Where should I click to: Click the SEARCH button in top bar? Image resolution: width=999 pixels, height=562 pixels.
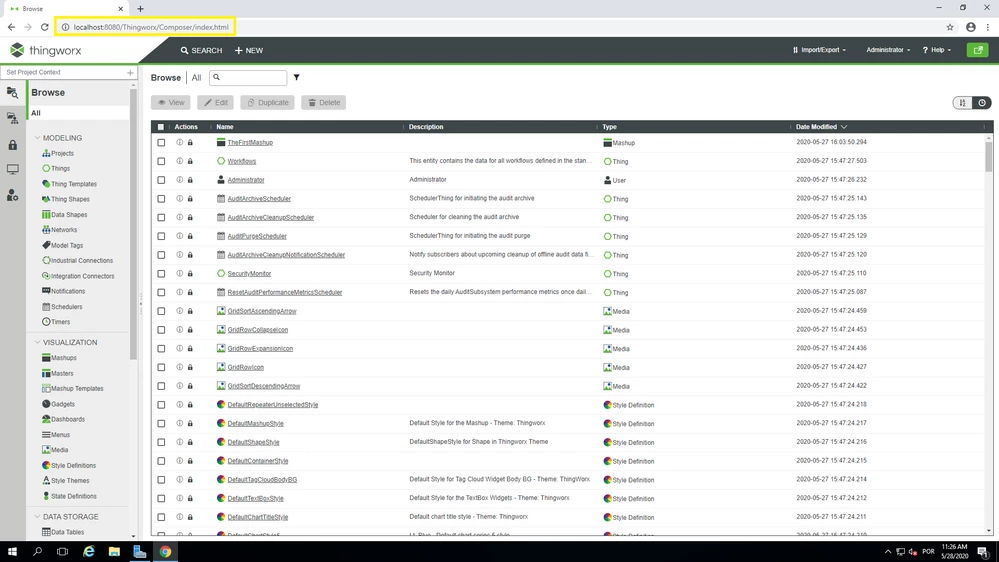coord(201,50)
